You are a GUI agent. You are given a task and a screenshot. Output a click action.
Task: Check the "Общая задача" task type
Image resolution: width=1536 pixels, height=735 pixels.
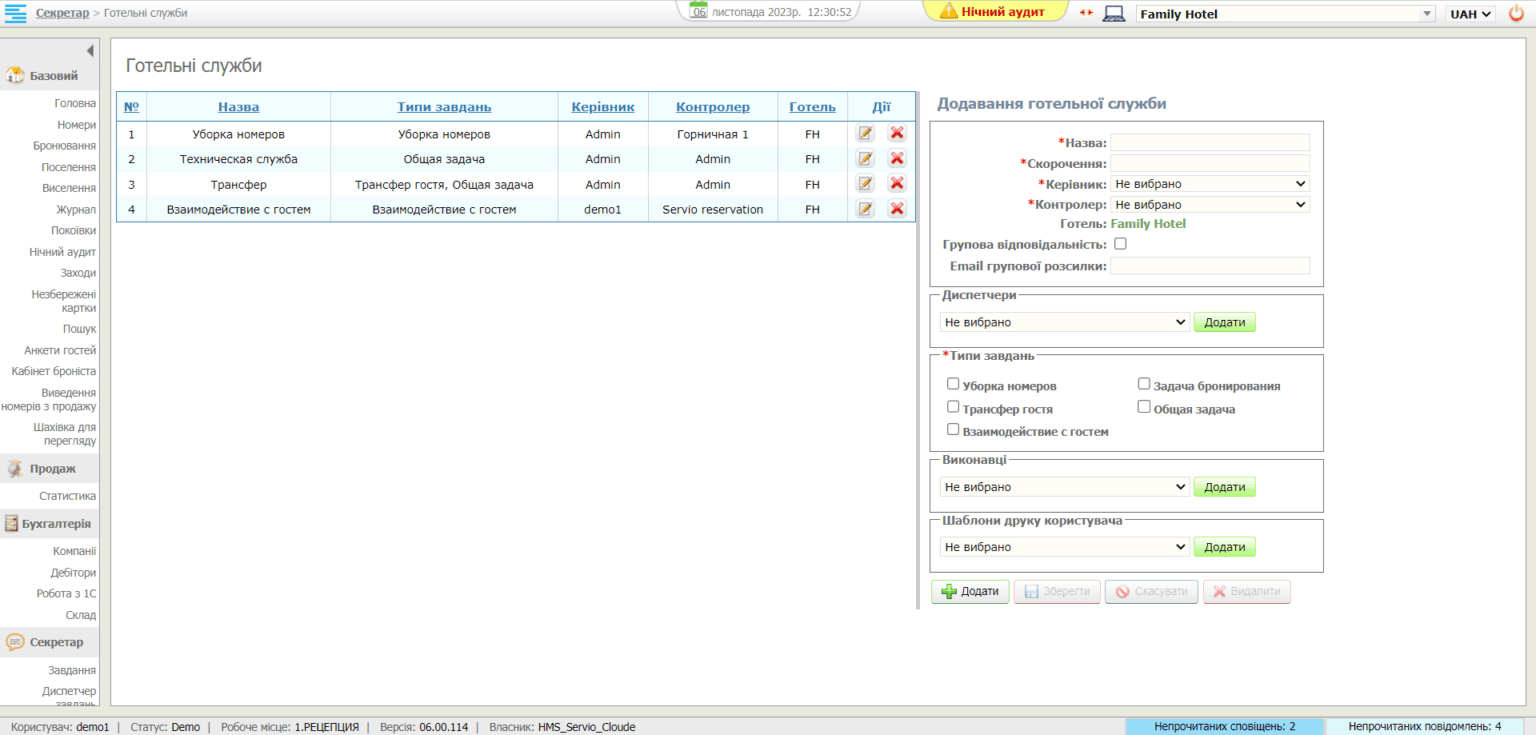pyautogui.click(x=1143, y=405)
